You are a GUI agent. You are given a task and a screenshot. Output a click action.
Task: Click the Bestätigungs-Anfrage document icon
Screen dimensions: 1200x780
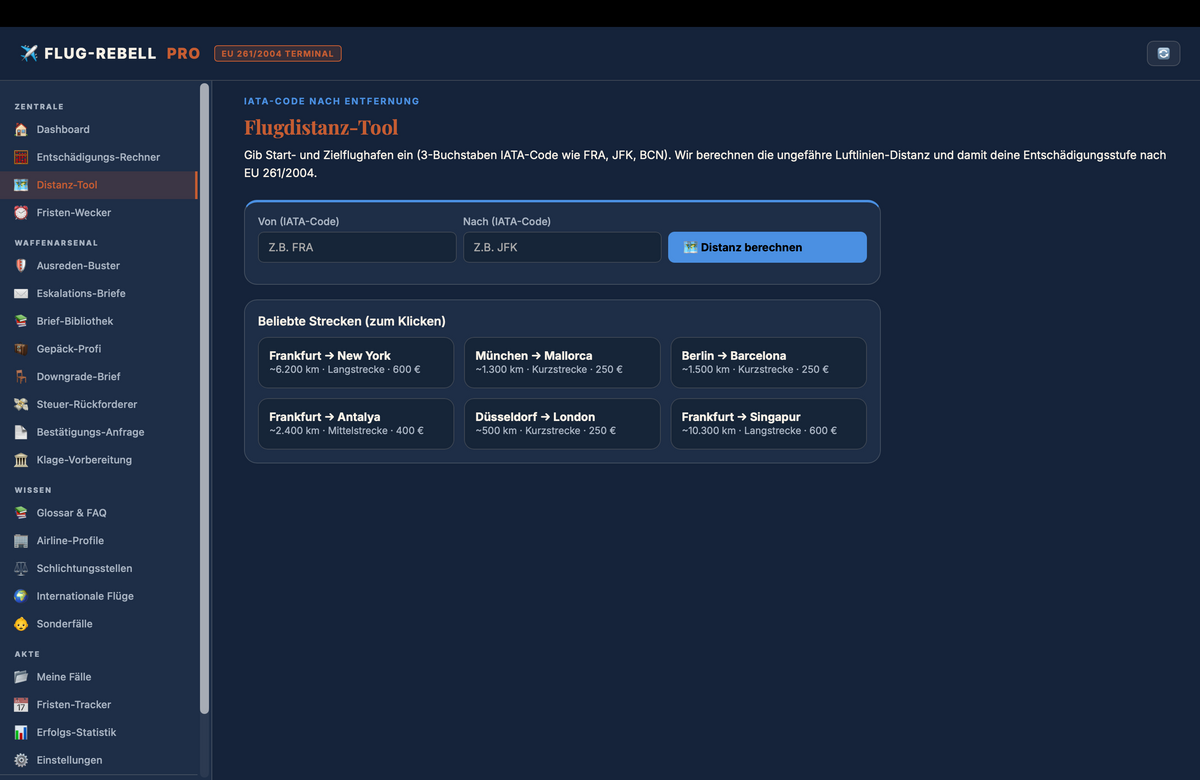pos(21,432)
